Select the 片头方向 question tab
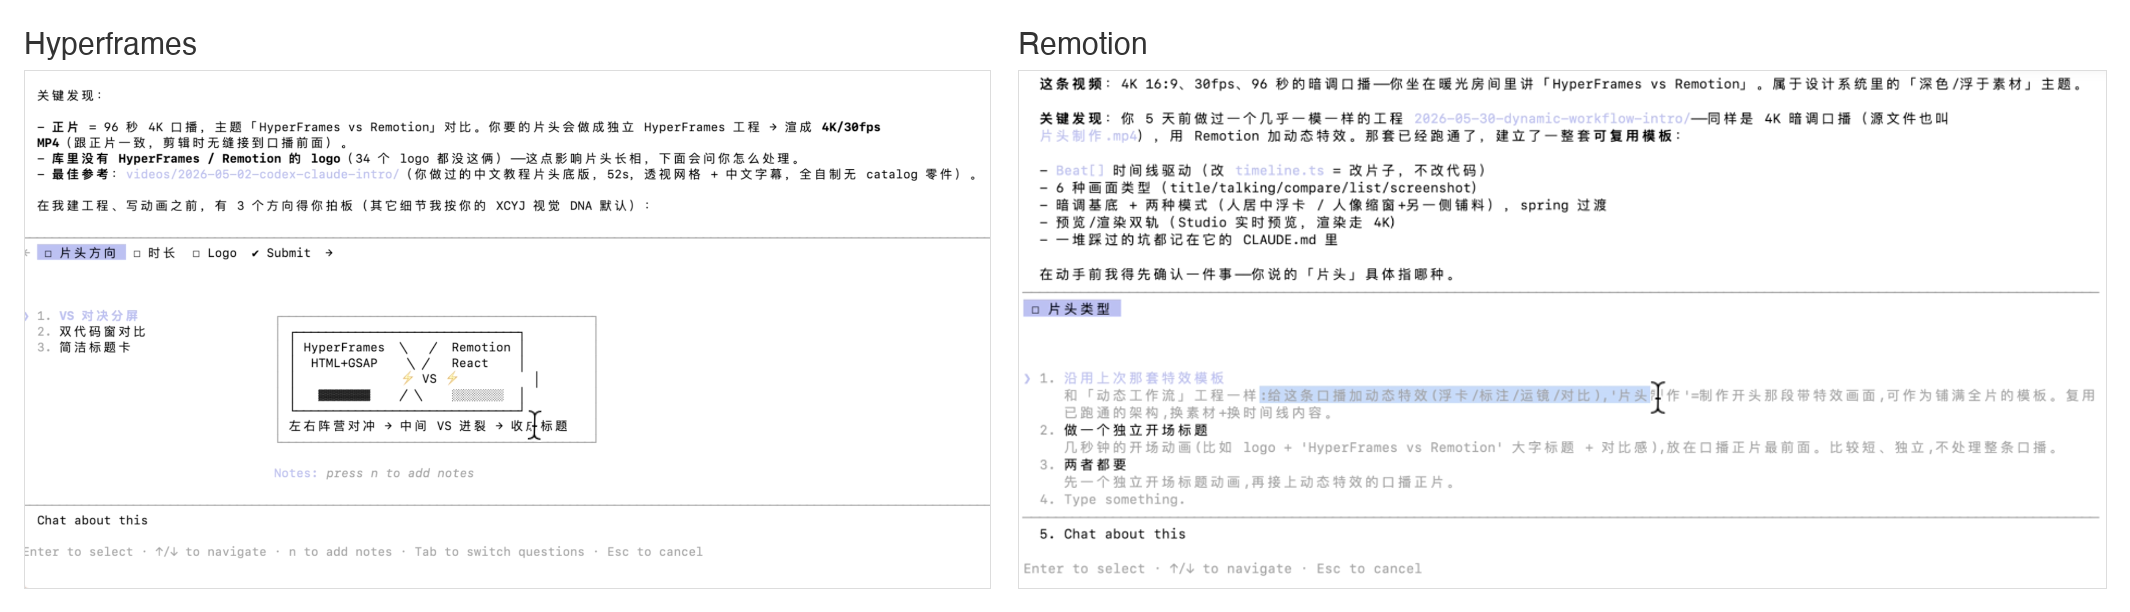This screenshot has width=2130, height=612. coord(81,253)
